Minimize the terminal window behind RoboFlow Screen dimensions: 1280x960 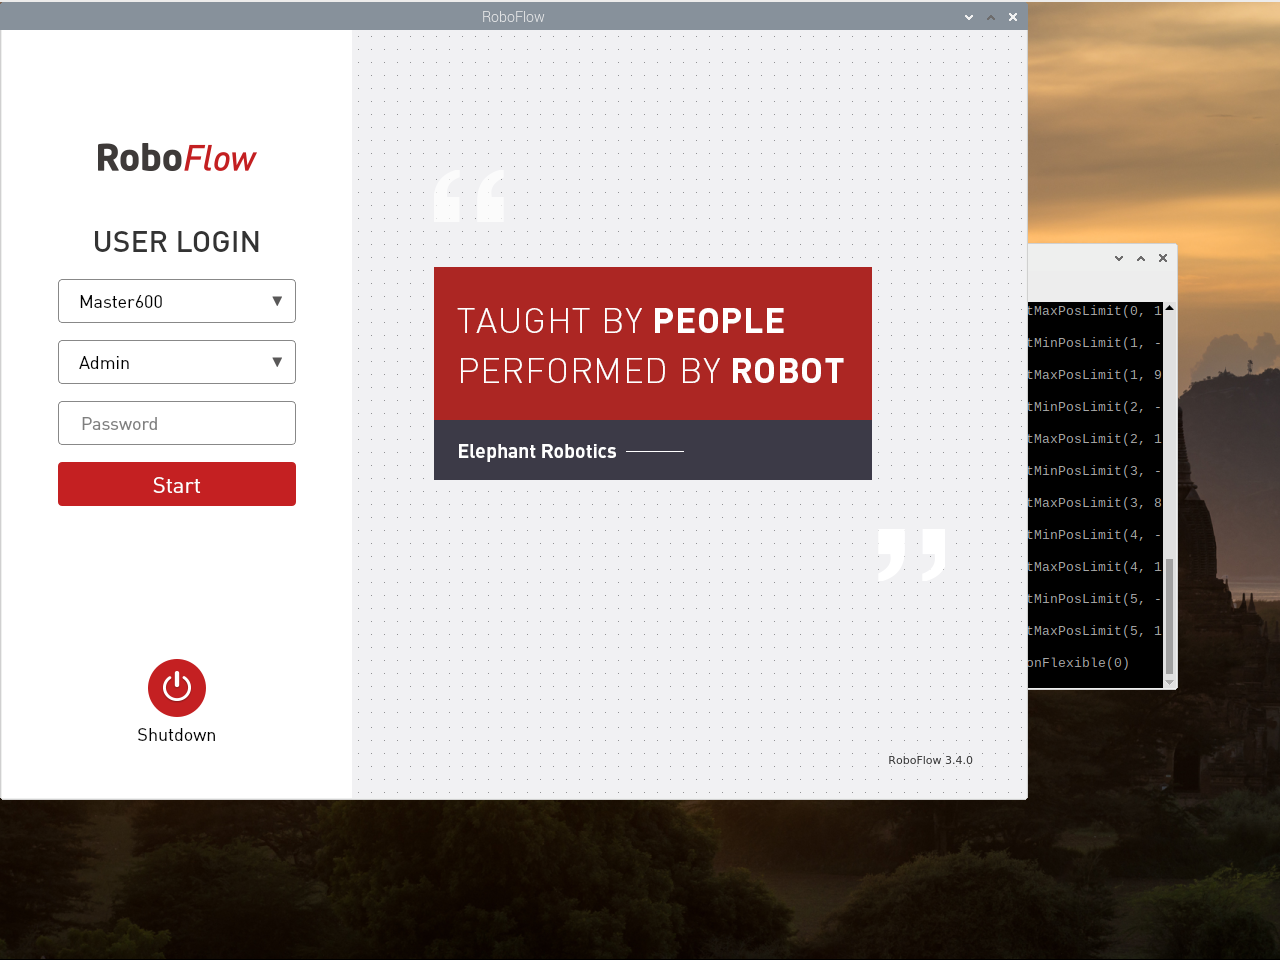pyautogui.click(x=1119, y=258)
